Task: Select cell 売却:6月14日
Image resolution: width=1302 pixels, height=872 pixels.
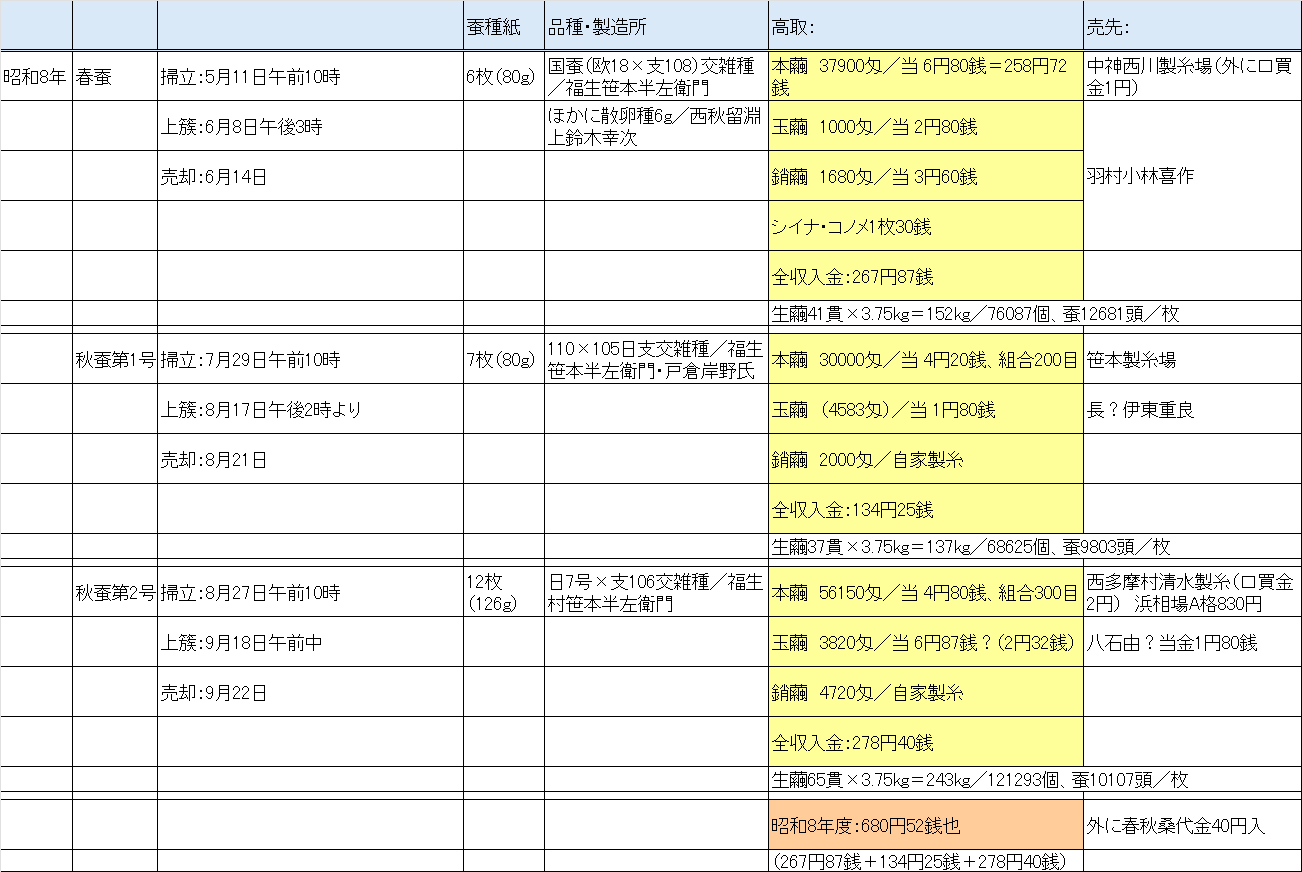Action: click(x=310, y=176)
